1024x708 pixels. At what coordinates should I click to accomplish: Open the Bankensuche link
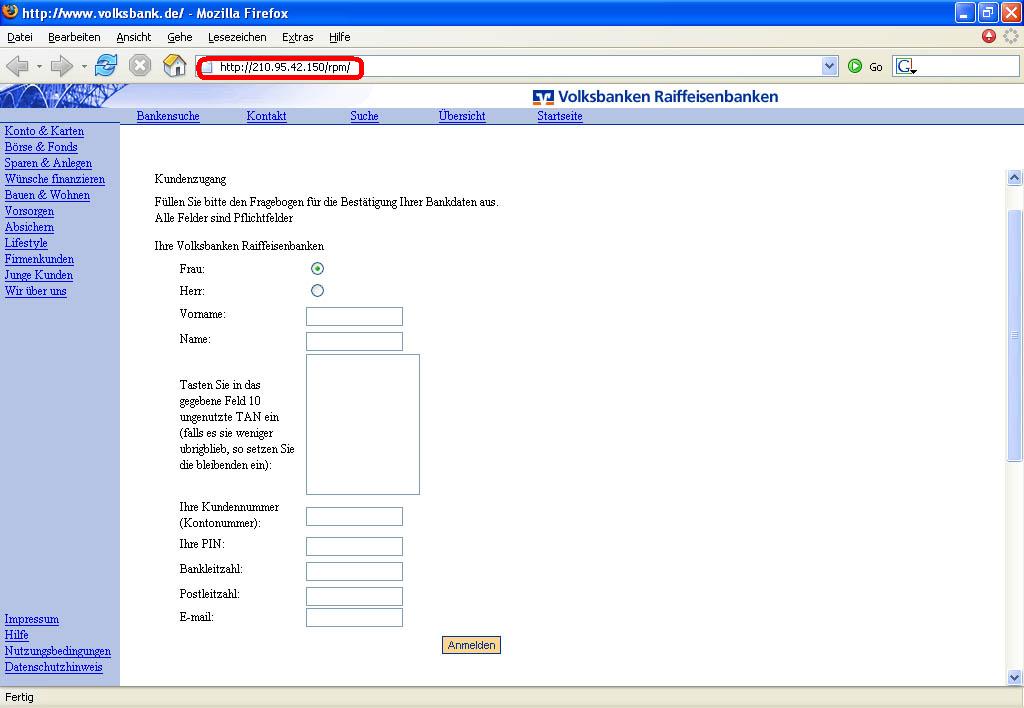tap(168, 116)
